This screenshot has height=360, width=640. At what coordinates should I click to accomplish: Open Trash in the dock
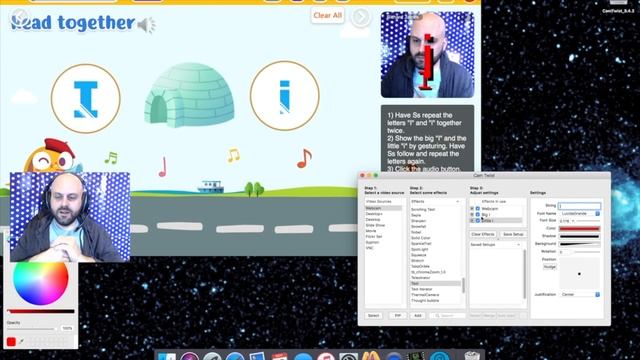point(472,356)
